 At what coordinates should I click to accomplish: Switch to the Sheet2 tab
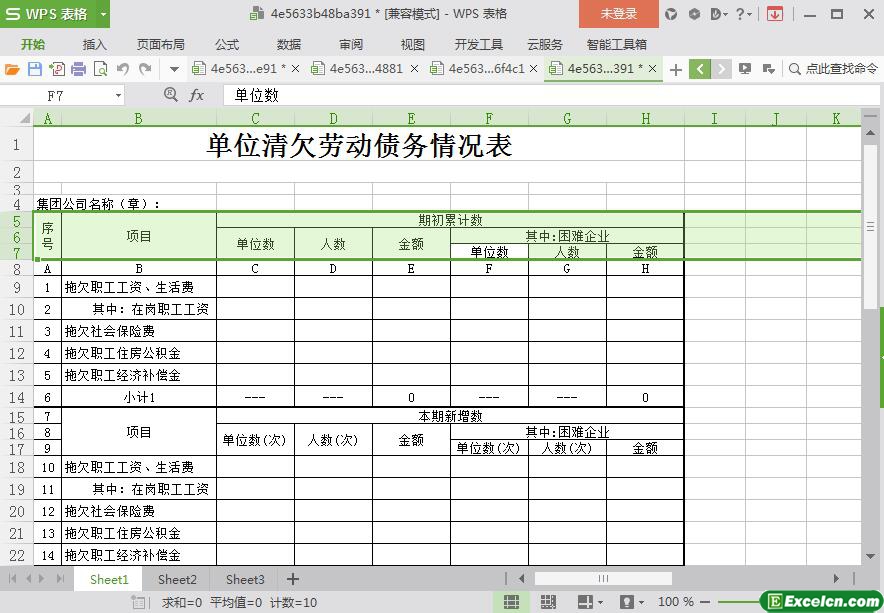(177, 579)
